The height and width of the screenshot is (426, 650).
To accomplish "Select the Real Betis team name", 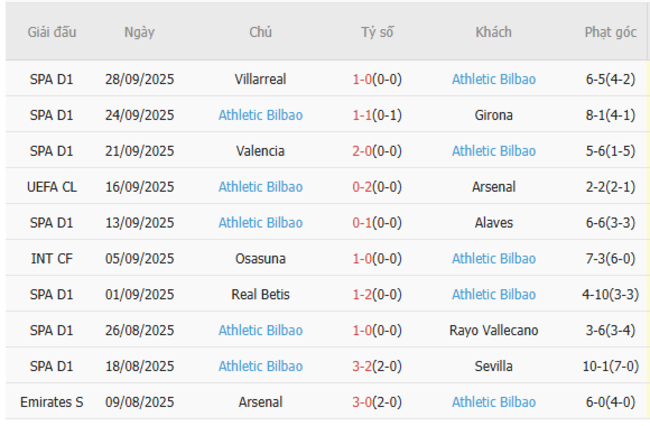I will [x=260, y=295].
